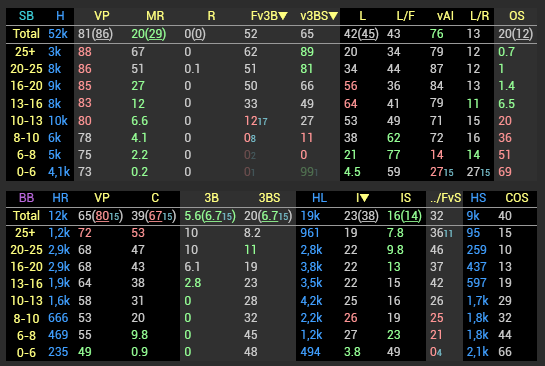The height and width of the screenshot is (366, 545).
Task: Click the v3BS column sort arrow
Action: click(333, 16)
